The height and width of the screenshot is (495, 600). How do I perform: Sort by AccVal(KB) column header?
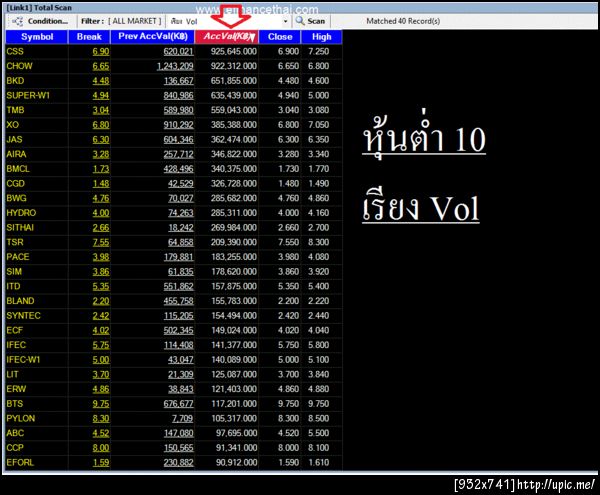pyautogui.click(x=227, y=37)
